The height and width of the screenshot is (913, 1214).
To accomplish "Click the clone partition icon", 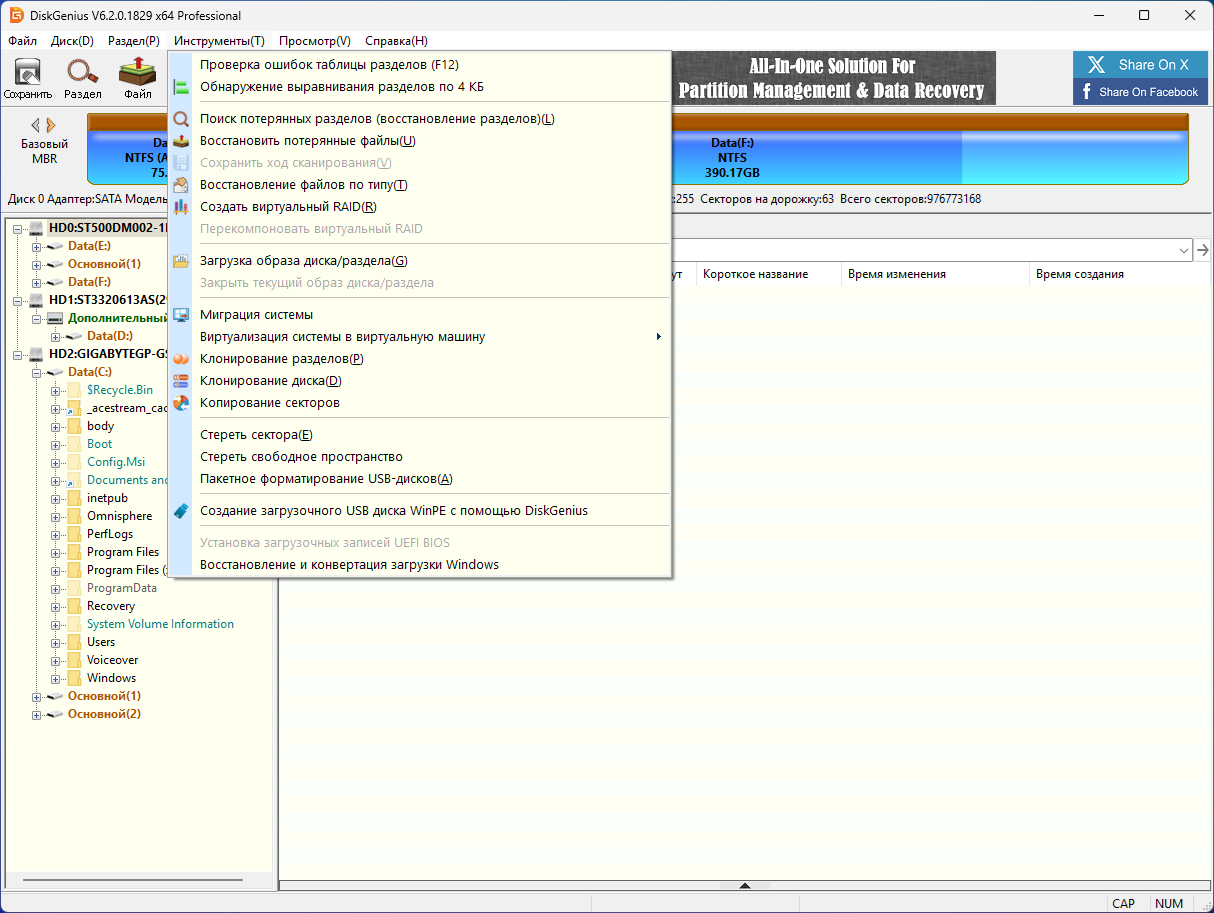I will click(x=181, y=359).
